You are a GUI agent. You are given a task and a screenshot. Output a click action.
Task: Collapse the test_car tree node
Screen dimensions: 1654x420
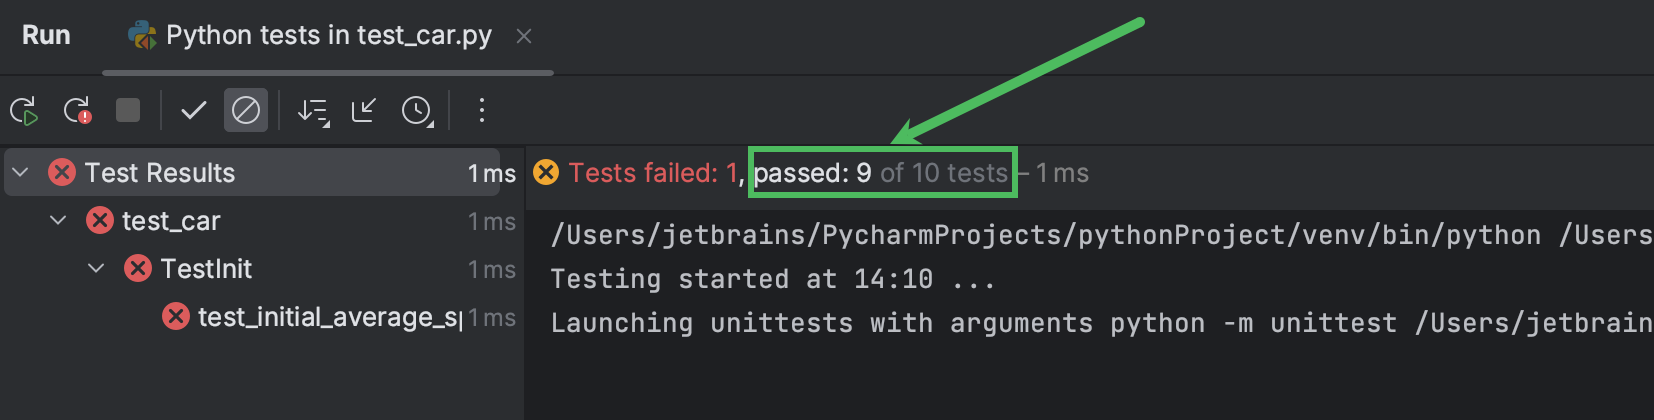58,221
